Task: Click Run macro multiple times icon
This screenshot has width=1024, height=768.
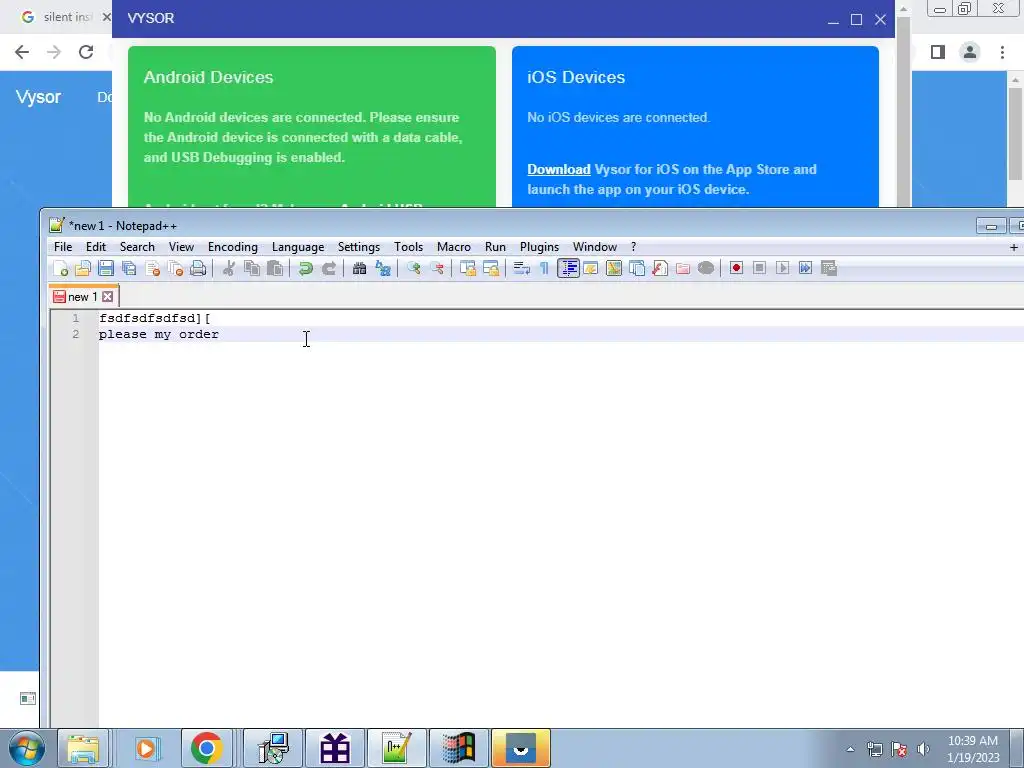Action: (x=805, y=268)
